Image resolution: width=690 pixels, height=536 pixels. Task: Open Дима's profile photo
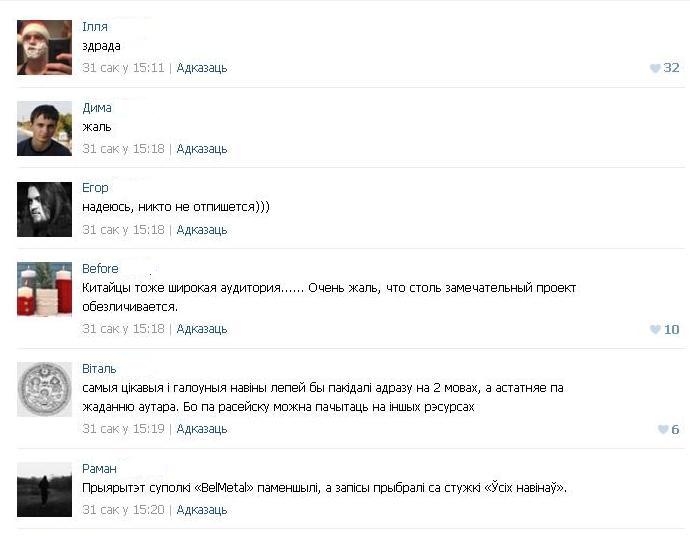click(44, 128)
